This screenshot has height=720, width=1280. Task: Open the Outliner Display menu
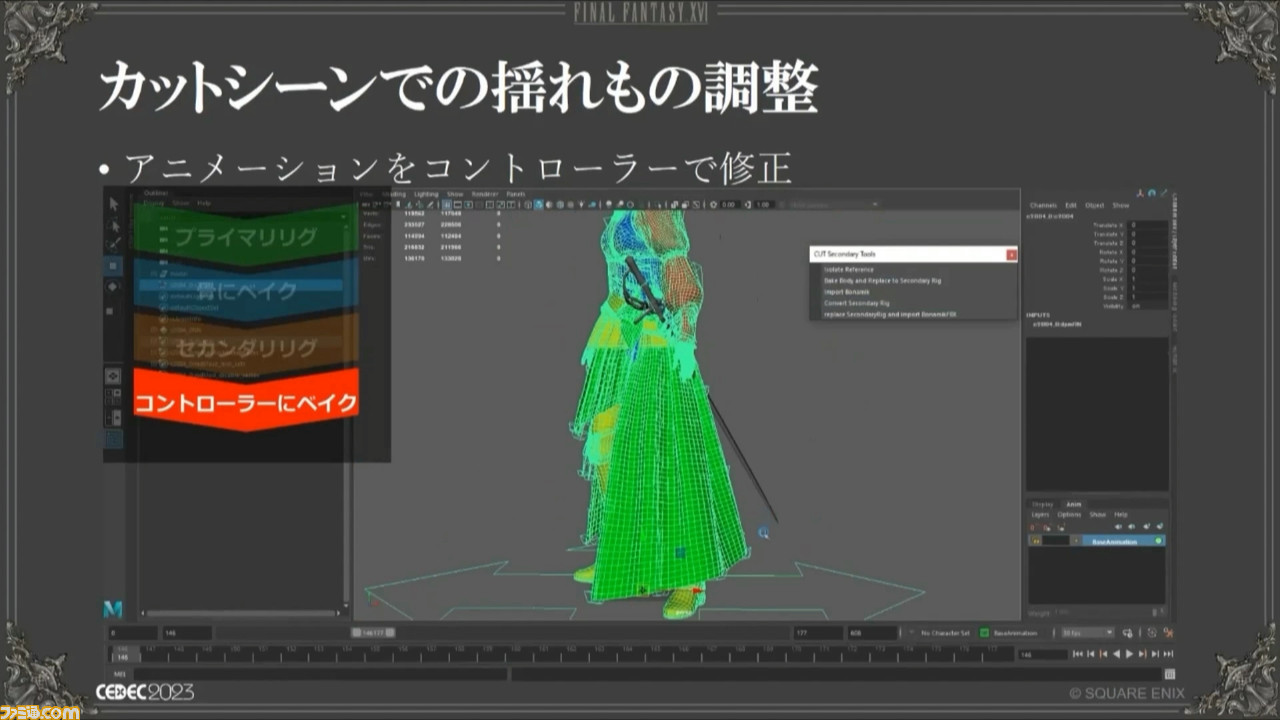tap(153, 203)
